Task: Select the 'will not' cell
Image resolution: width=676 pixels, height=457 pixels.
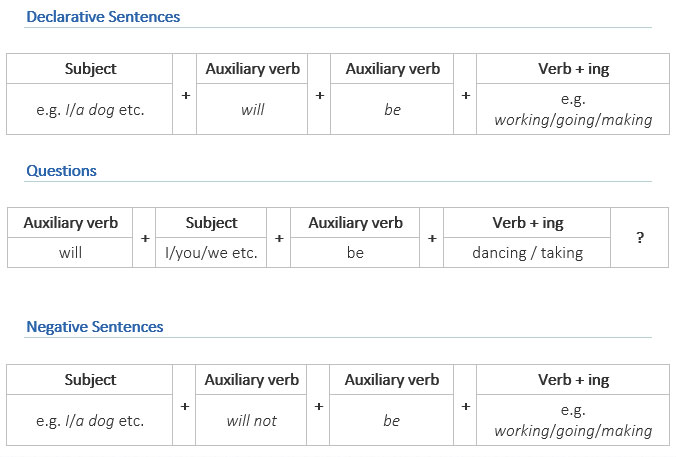Action: (x=251, y=420)
